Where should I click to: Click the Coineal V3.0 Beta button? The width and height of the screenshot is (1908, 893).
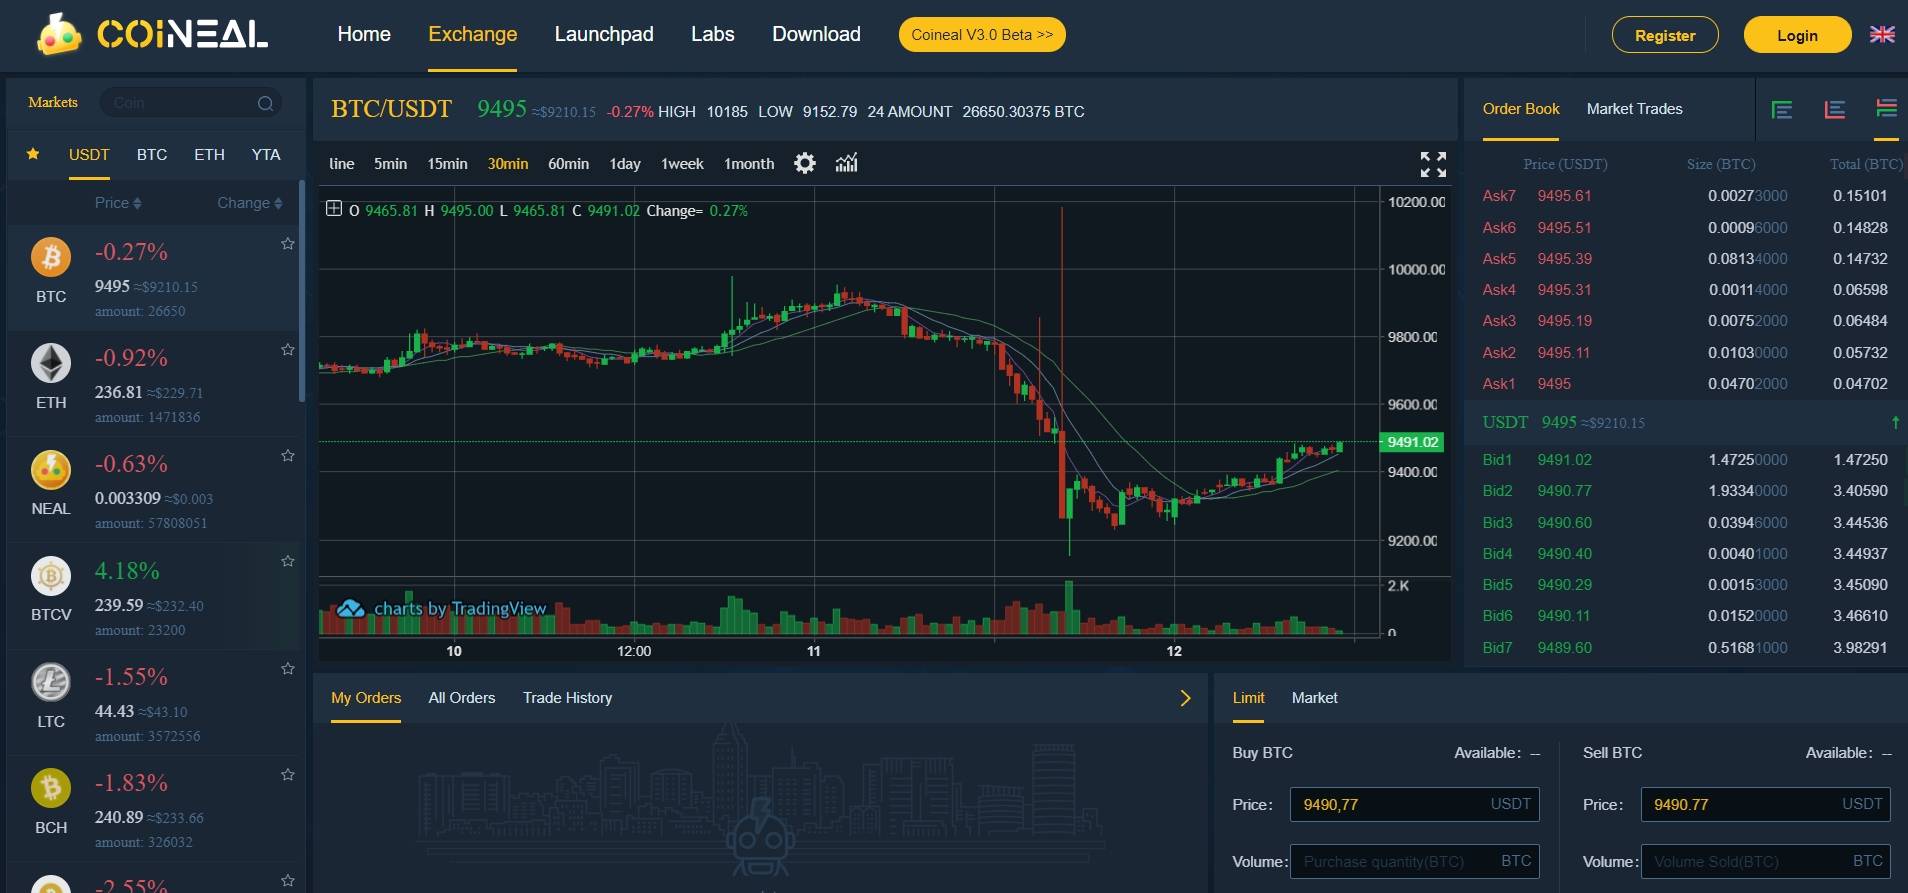click(x=982, y=34)
